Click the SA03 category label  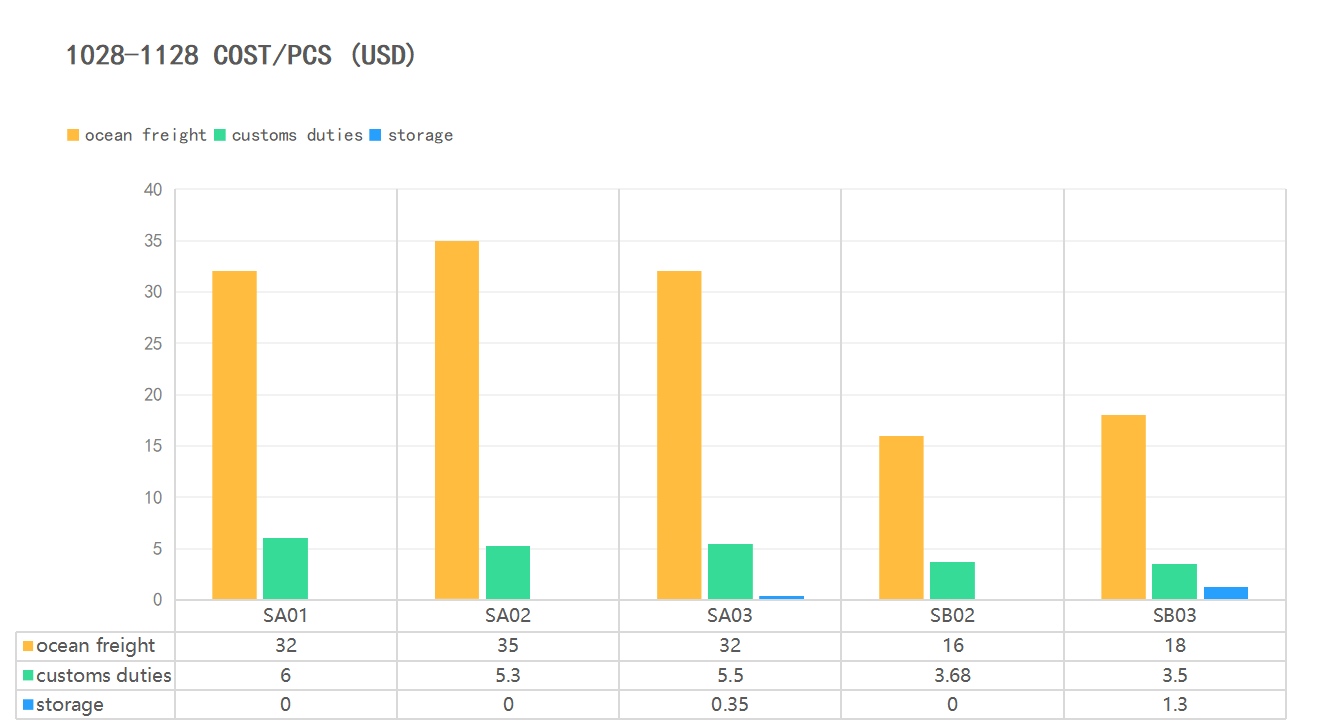[x=730, y=616]
